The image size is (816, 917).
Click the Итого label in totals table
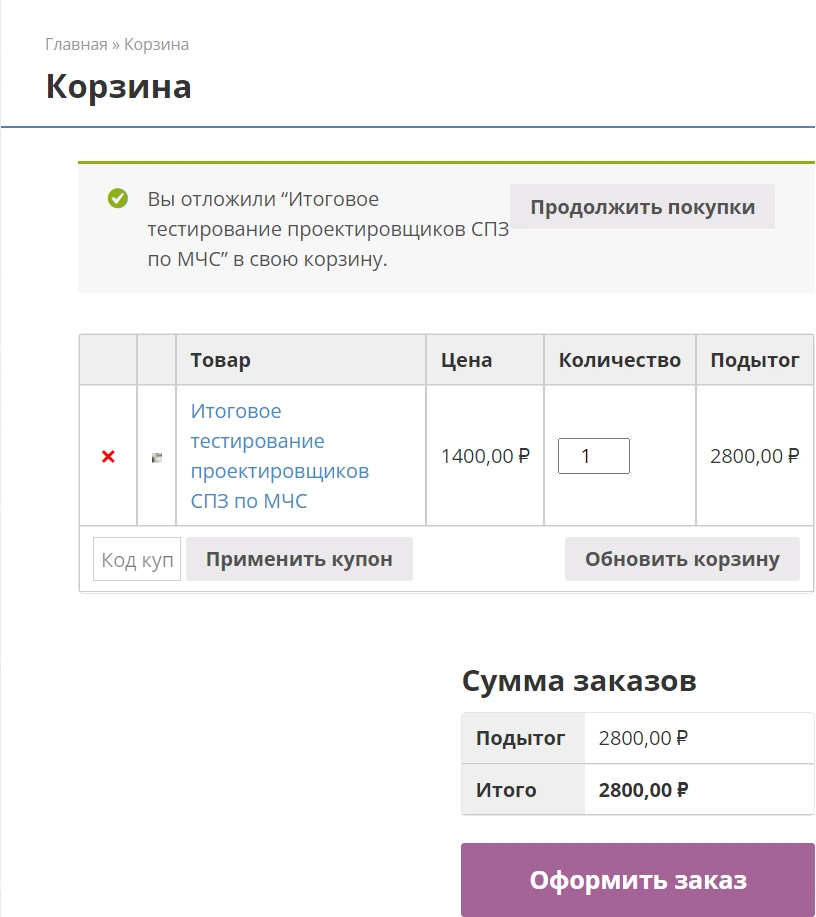pos(506,790)
